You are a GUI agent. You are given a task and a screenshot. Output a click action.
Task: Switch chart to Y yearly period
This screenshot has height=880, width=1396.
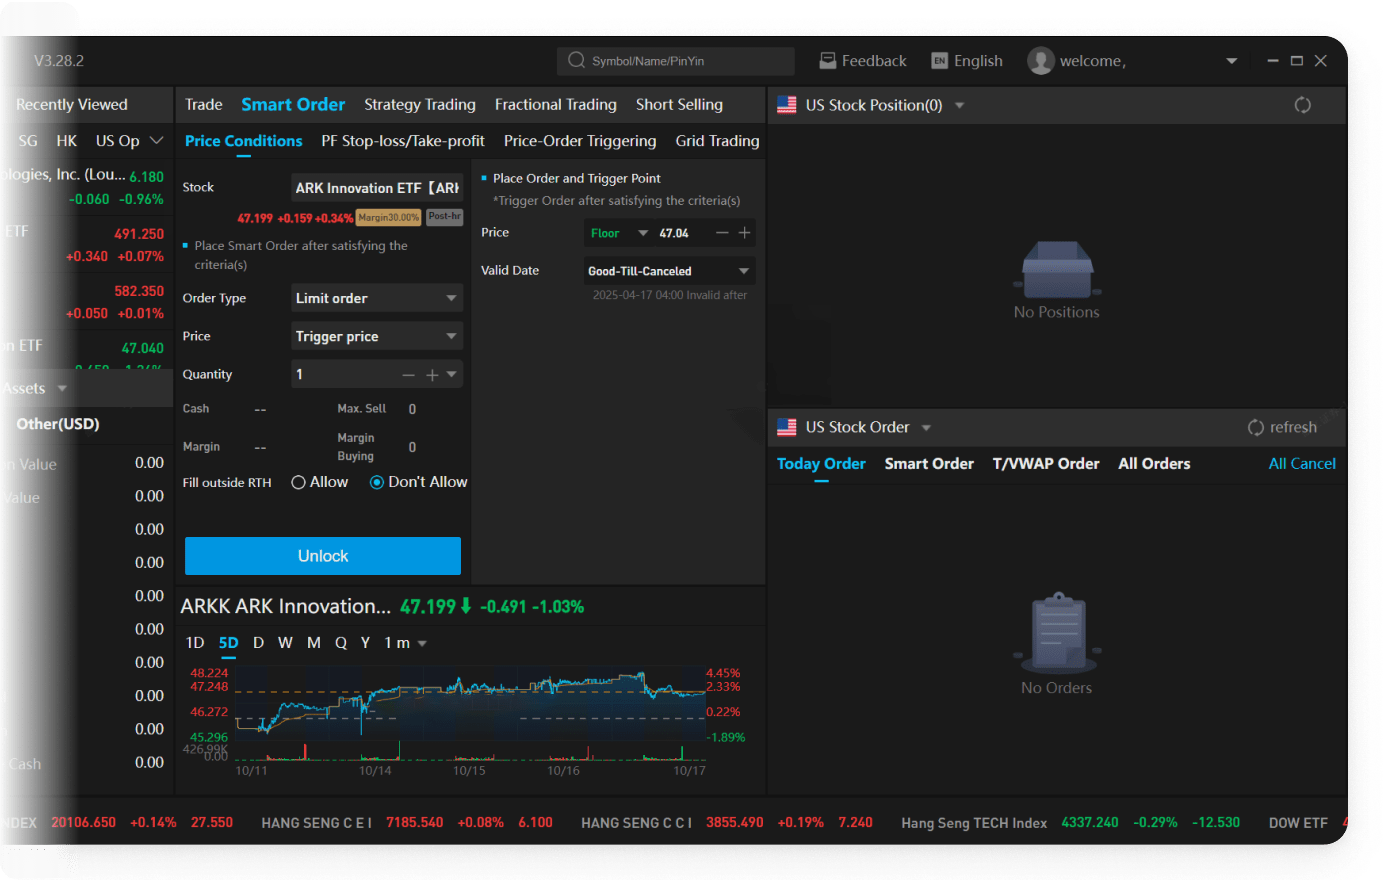[365, 643]
